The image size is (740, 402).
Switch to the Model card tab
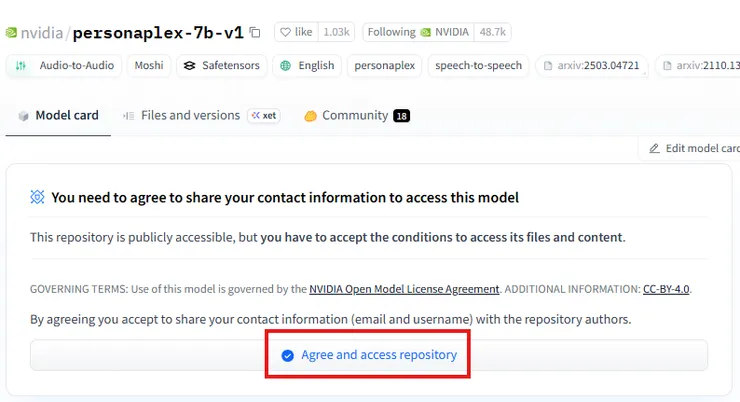[x=58, y=115]
